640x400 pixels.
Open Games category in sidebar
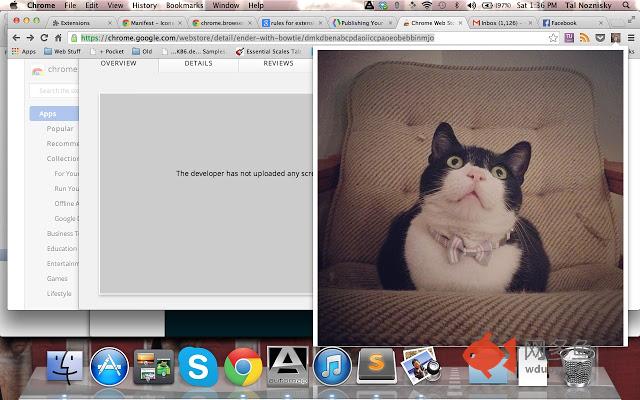pos(57,278)
